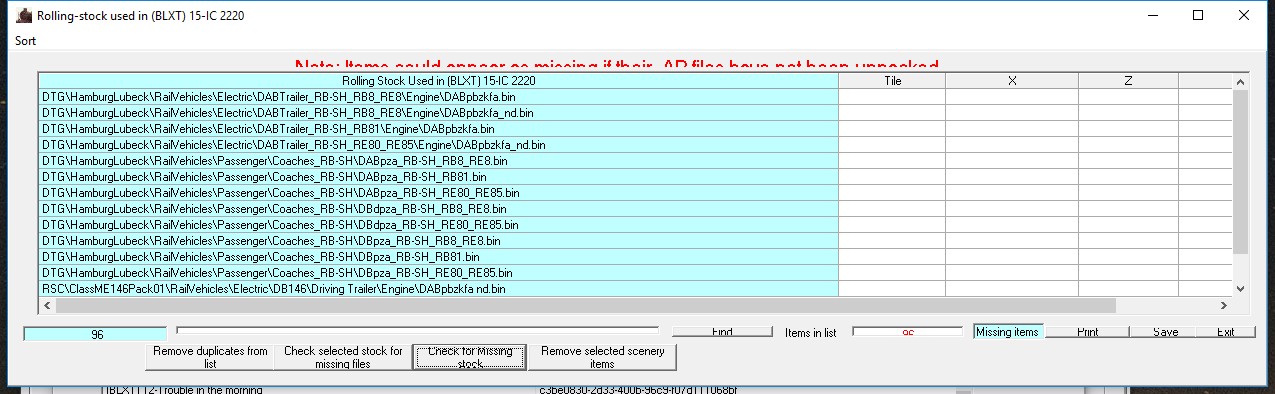This screenshot has width=1275, height=394.
Task: Click Rolling Stock Used in column header
Action: 439,80
